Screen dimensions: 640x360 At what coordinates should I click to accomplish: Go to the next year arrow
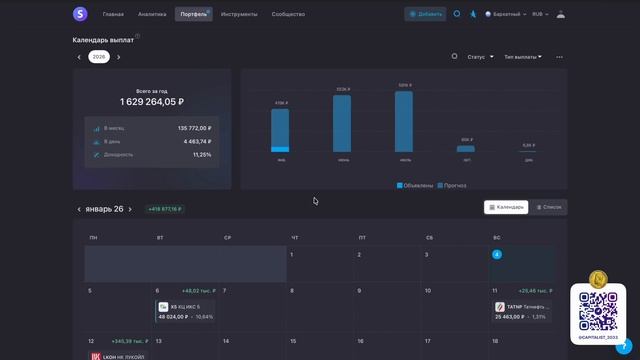118,57
